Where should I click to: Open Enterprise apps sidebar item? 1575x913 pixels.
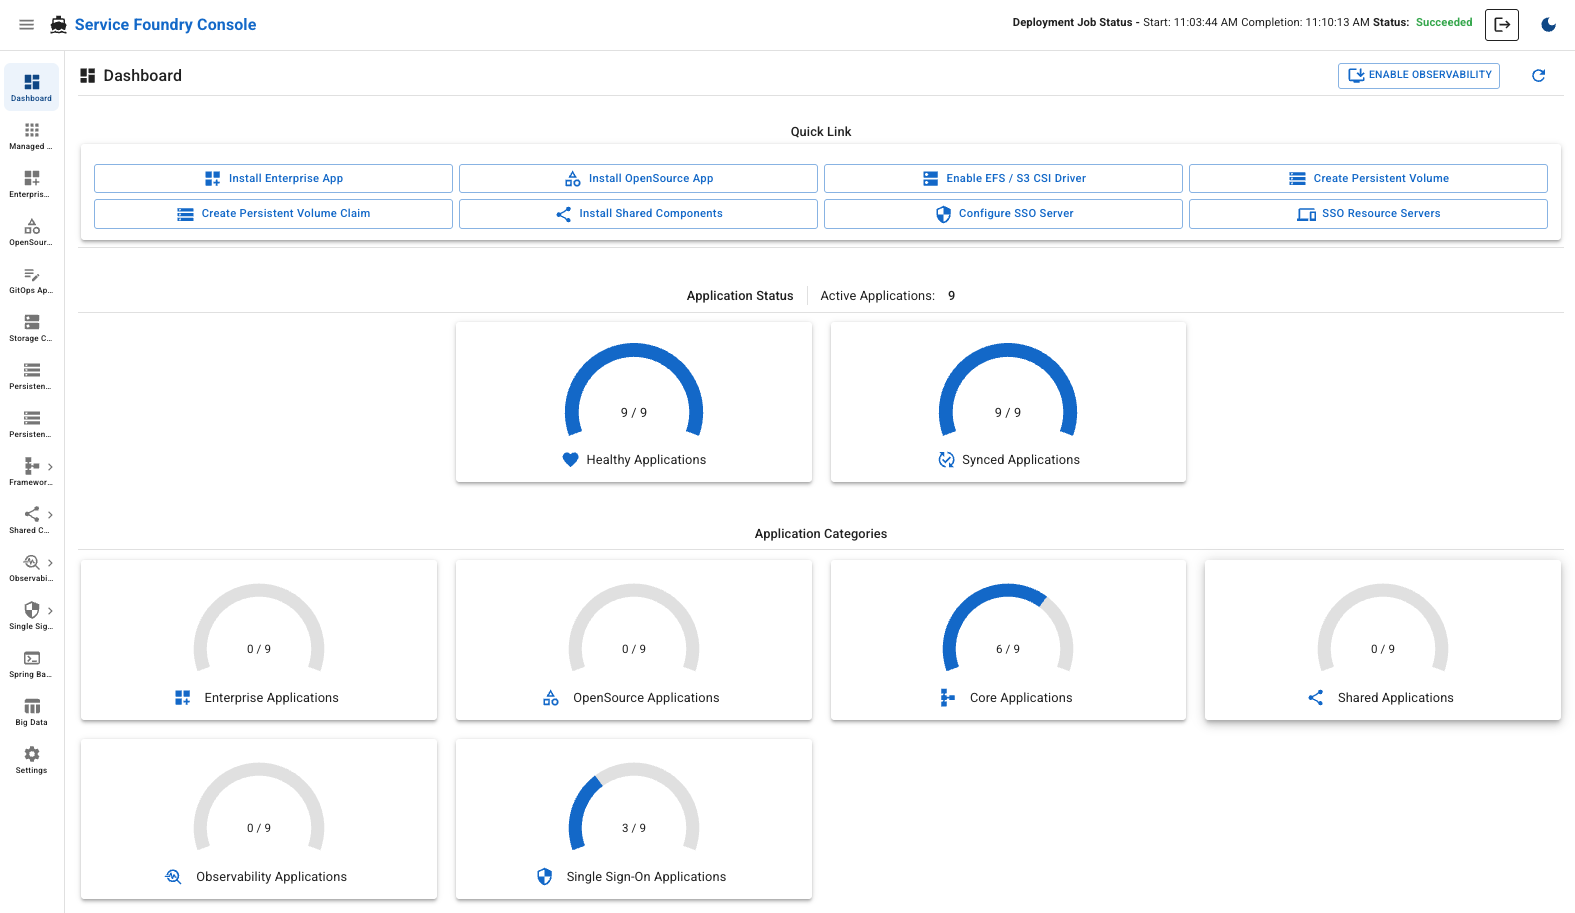point(32,183)
